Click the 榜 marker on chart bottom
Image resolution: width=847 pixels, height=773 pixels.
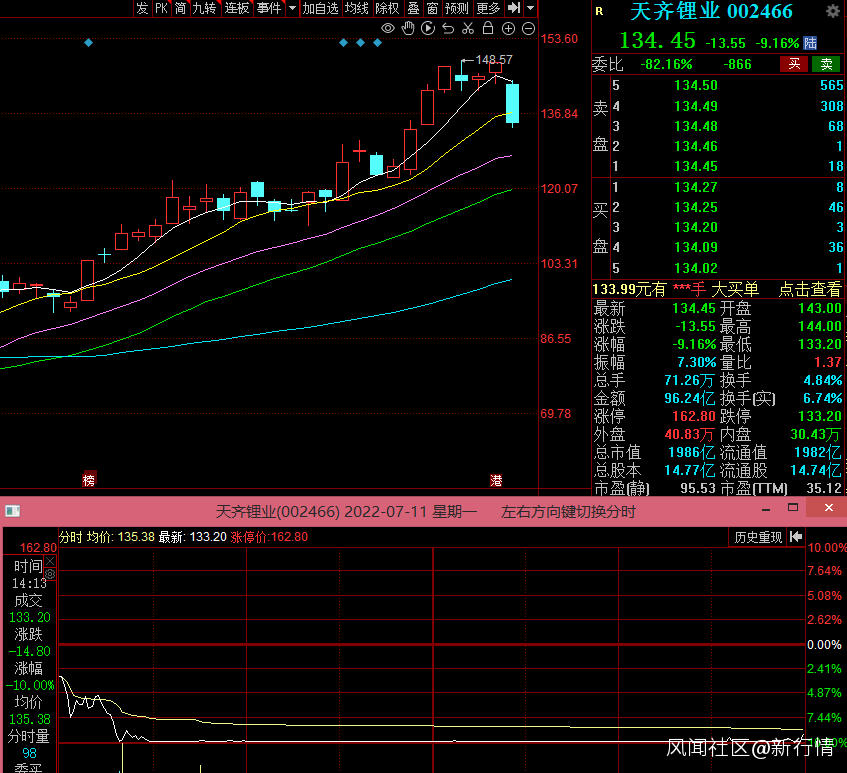[89, 480]
